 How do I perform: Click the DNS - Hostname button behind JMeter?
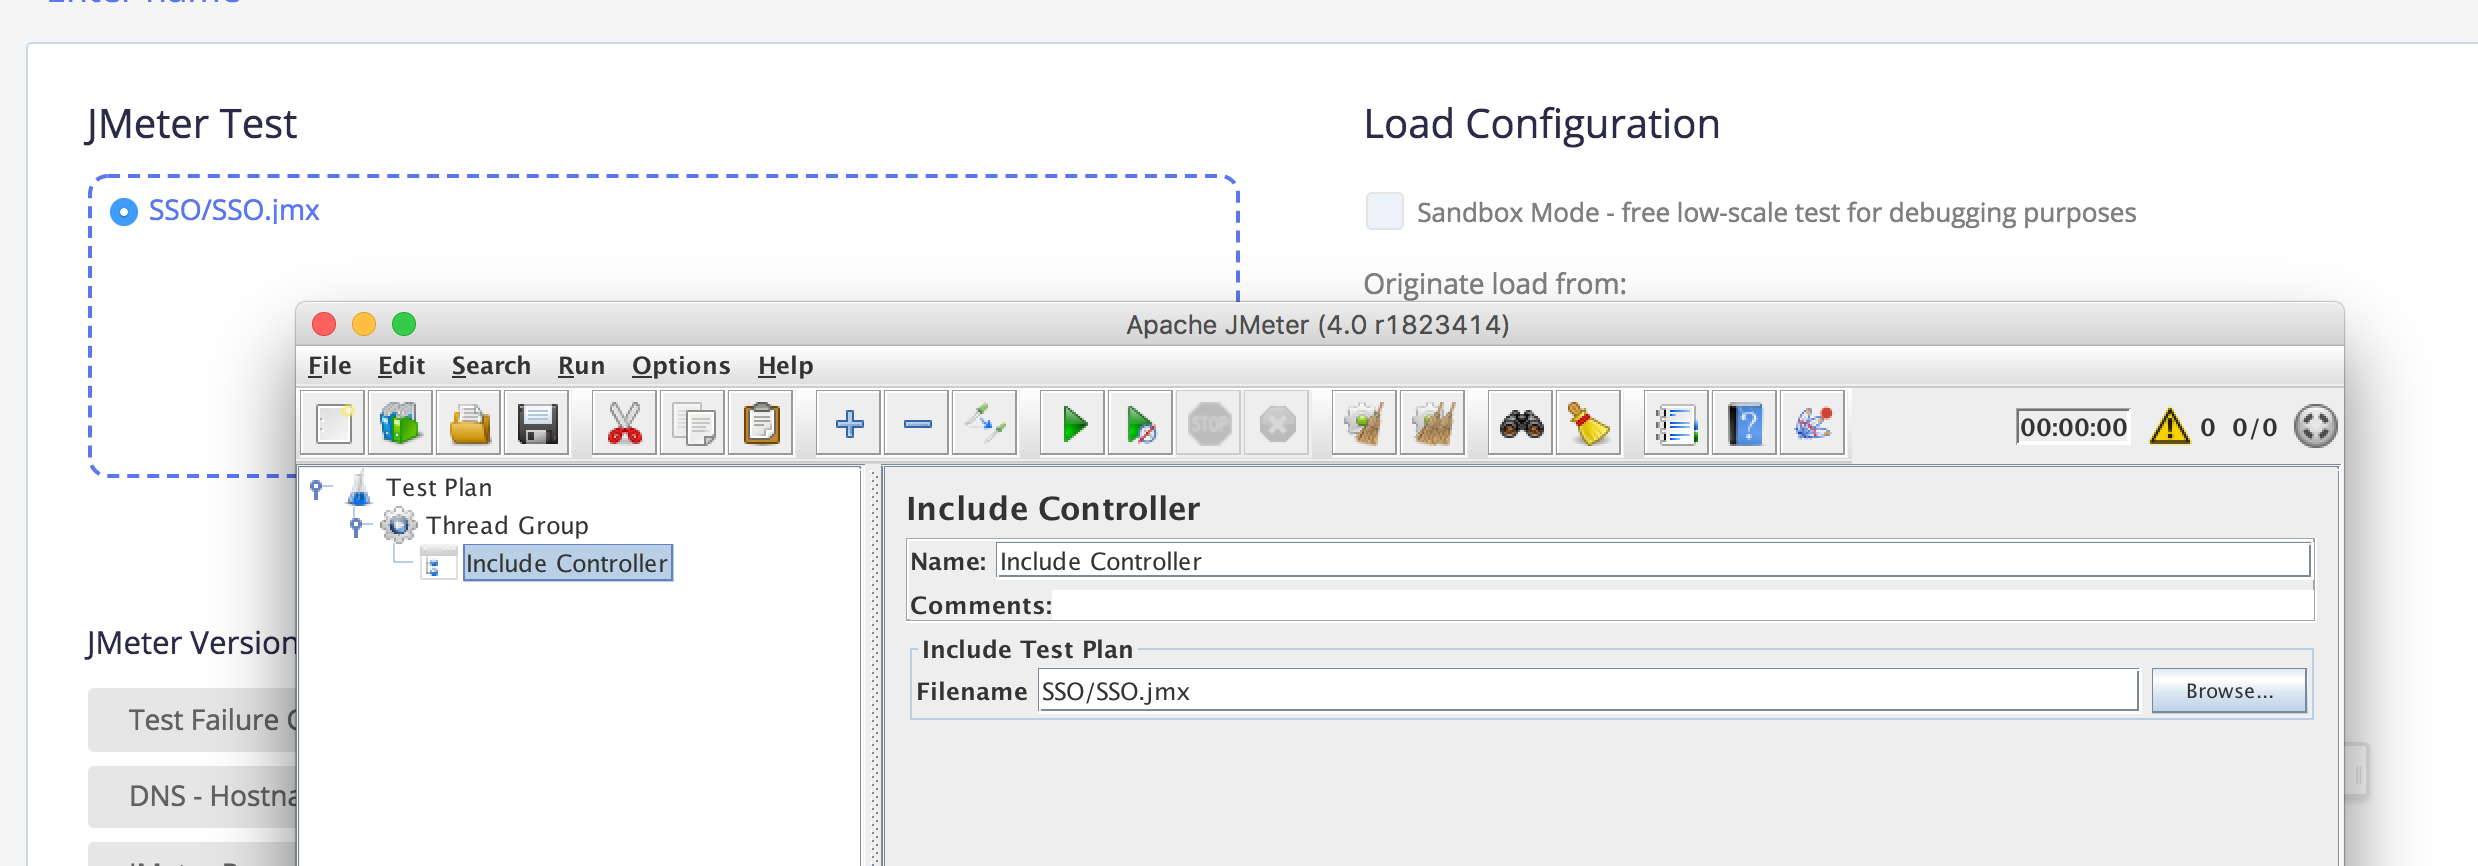pyautogui.click(x=192, y=796)
